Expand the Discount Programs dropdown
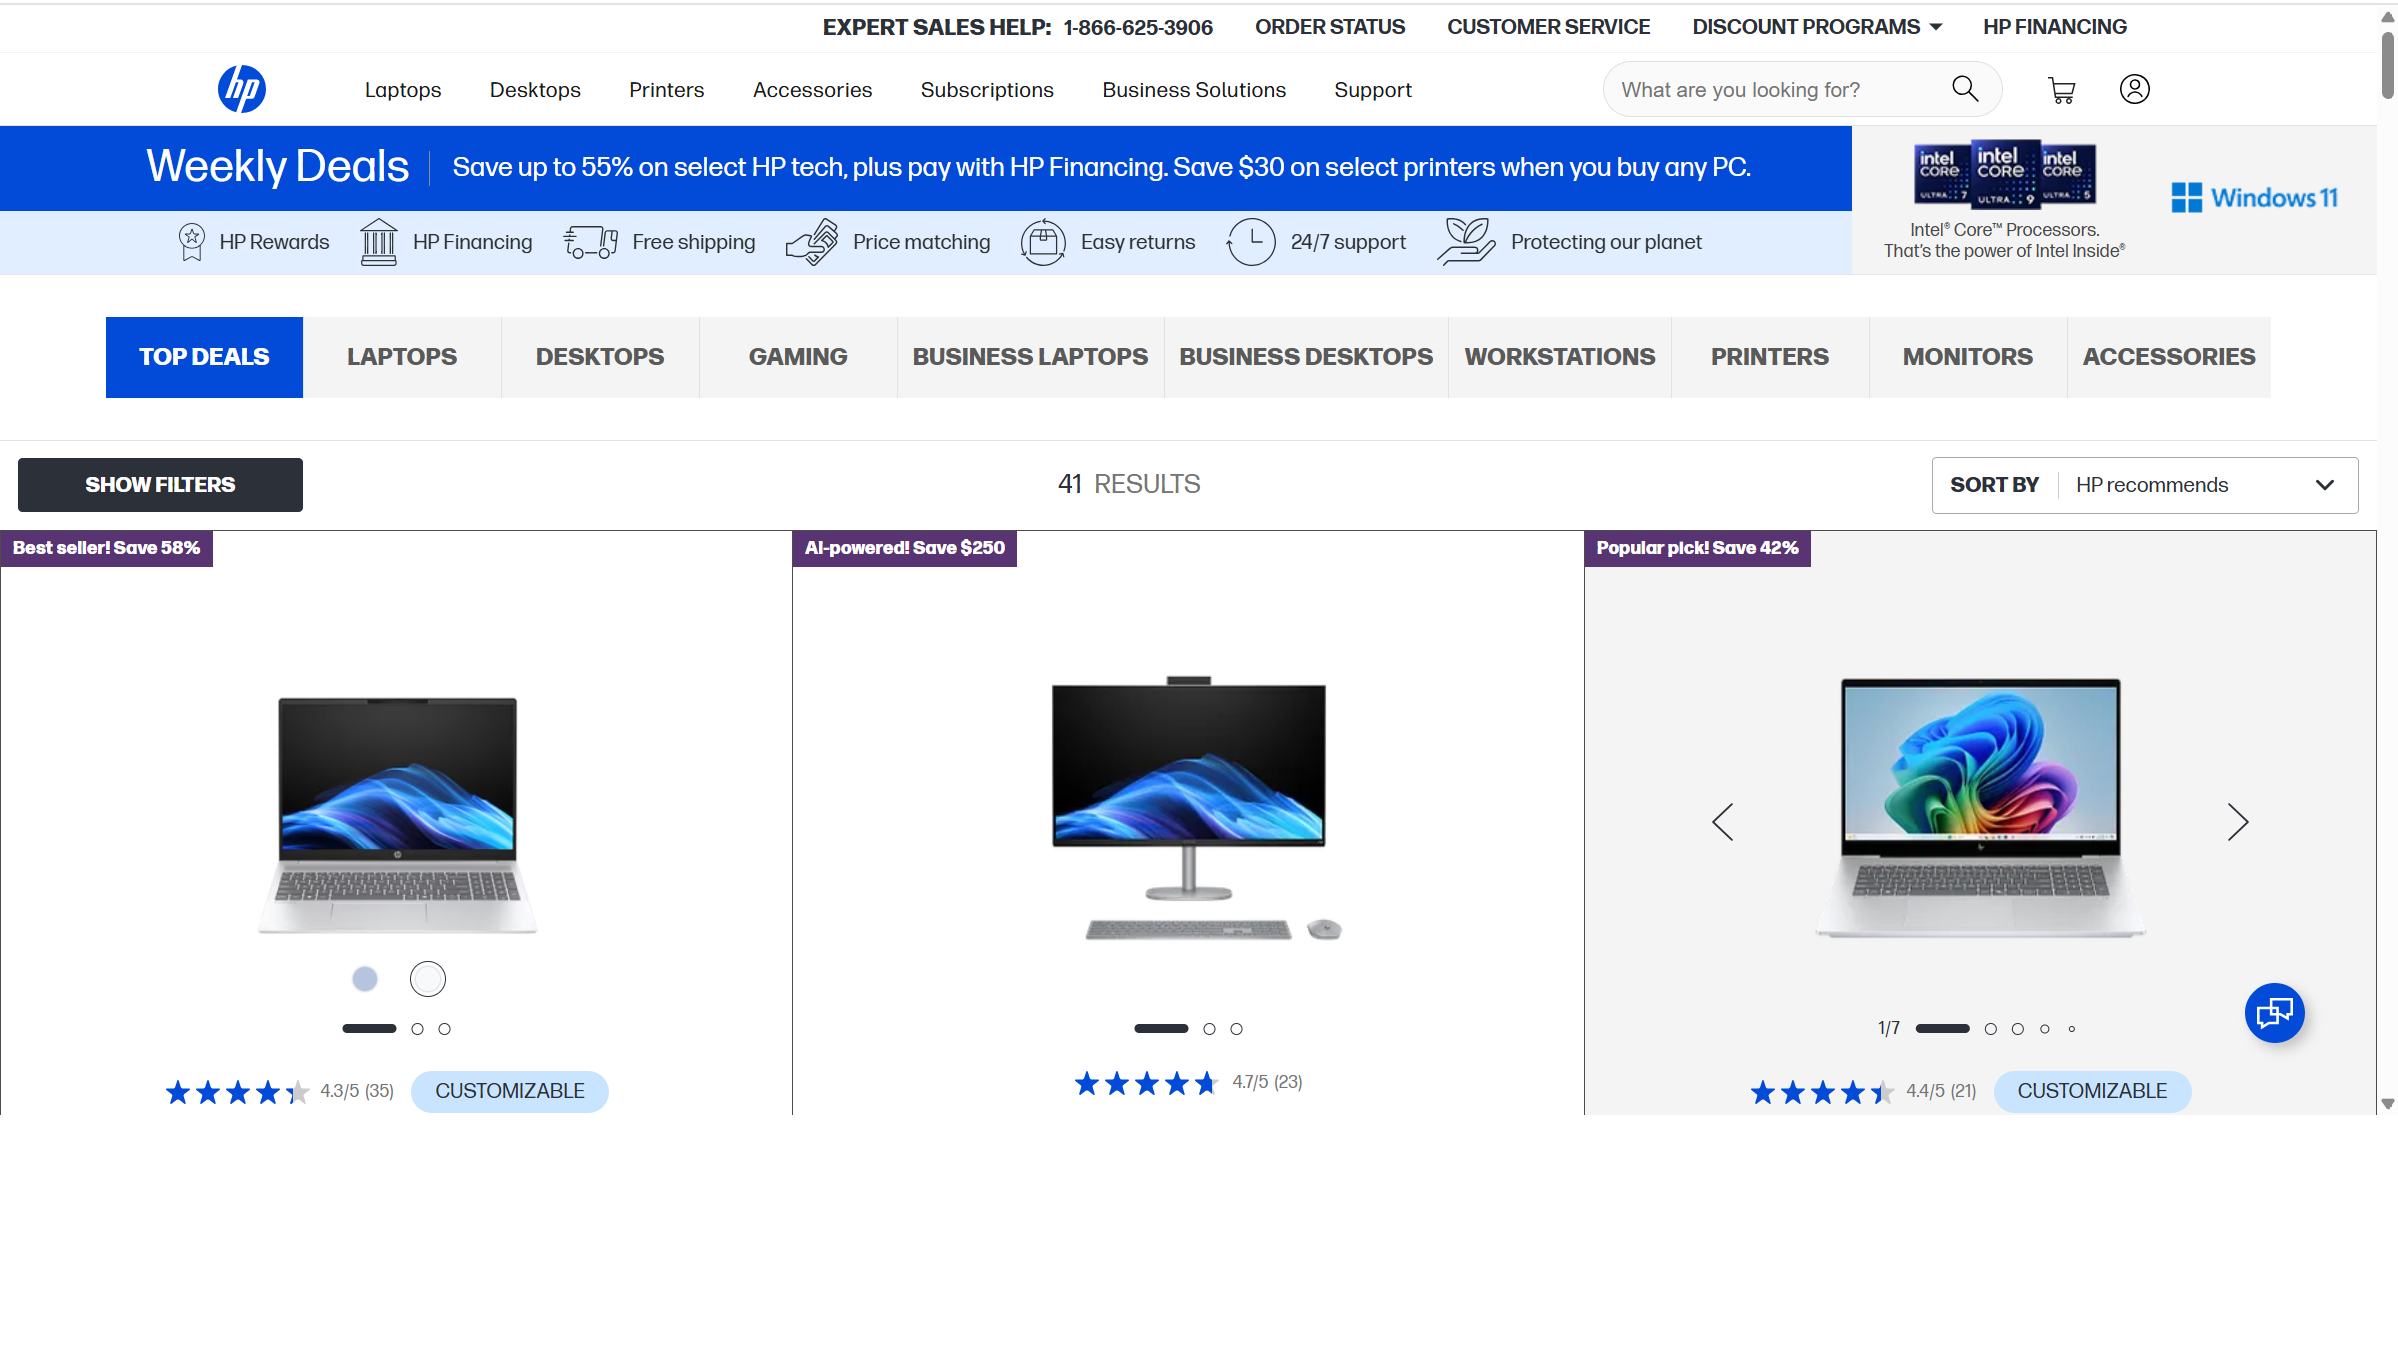 pos(1817,27)
